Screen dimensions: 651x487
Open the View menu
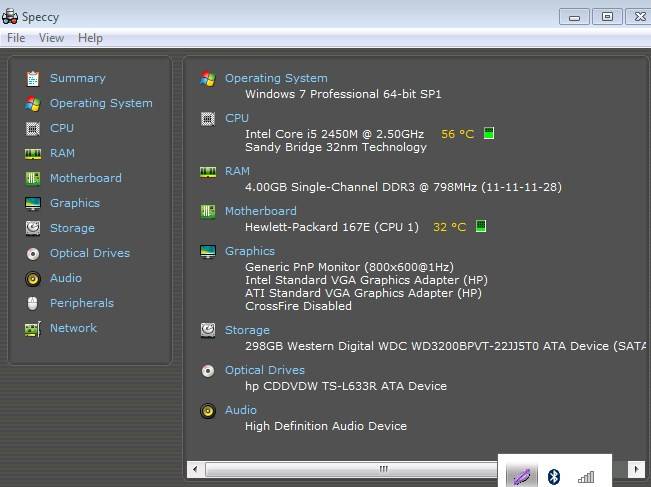pos(51,38)
